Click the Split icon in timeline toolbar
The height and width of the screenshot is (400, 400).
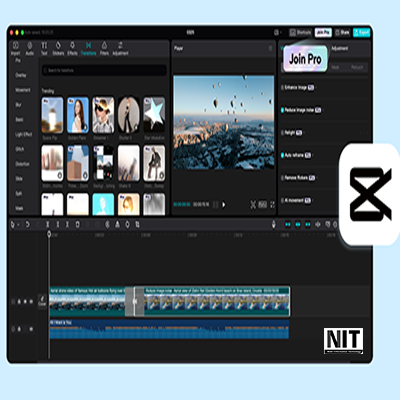[47, 225]
